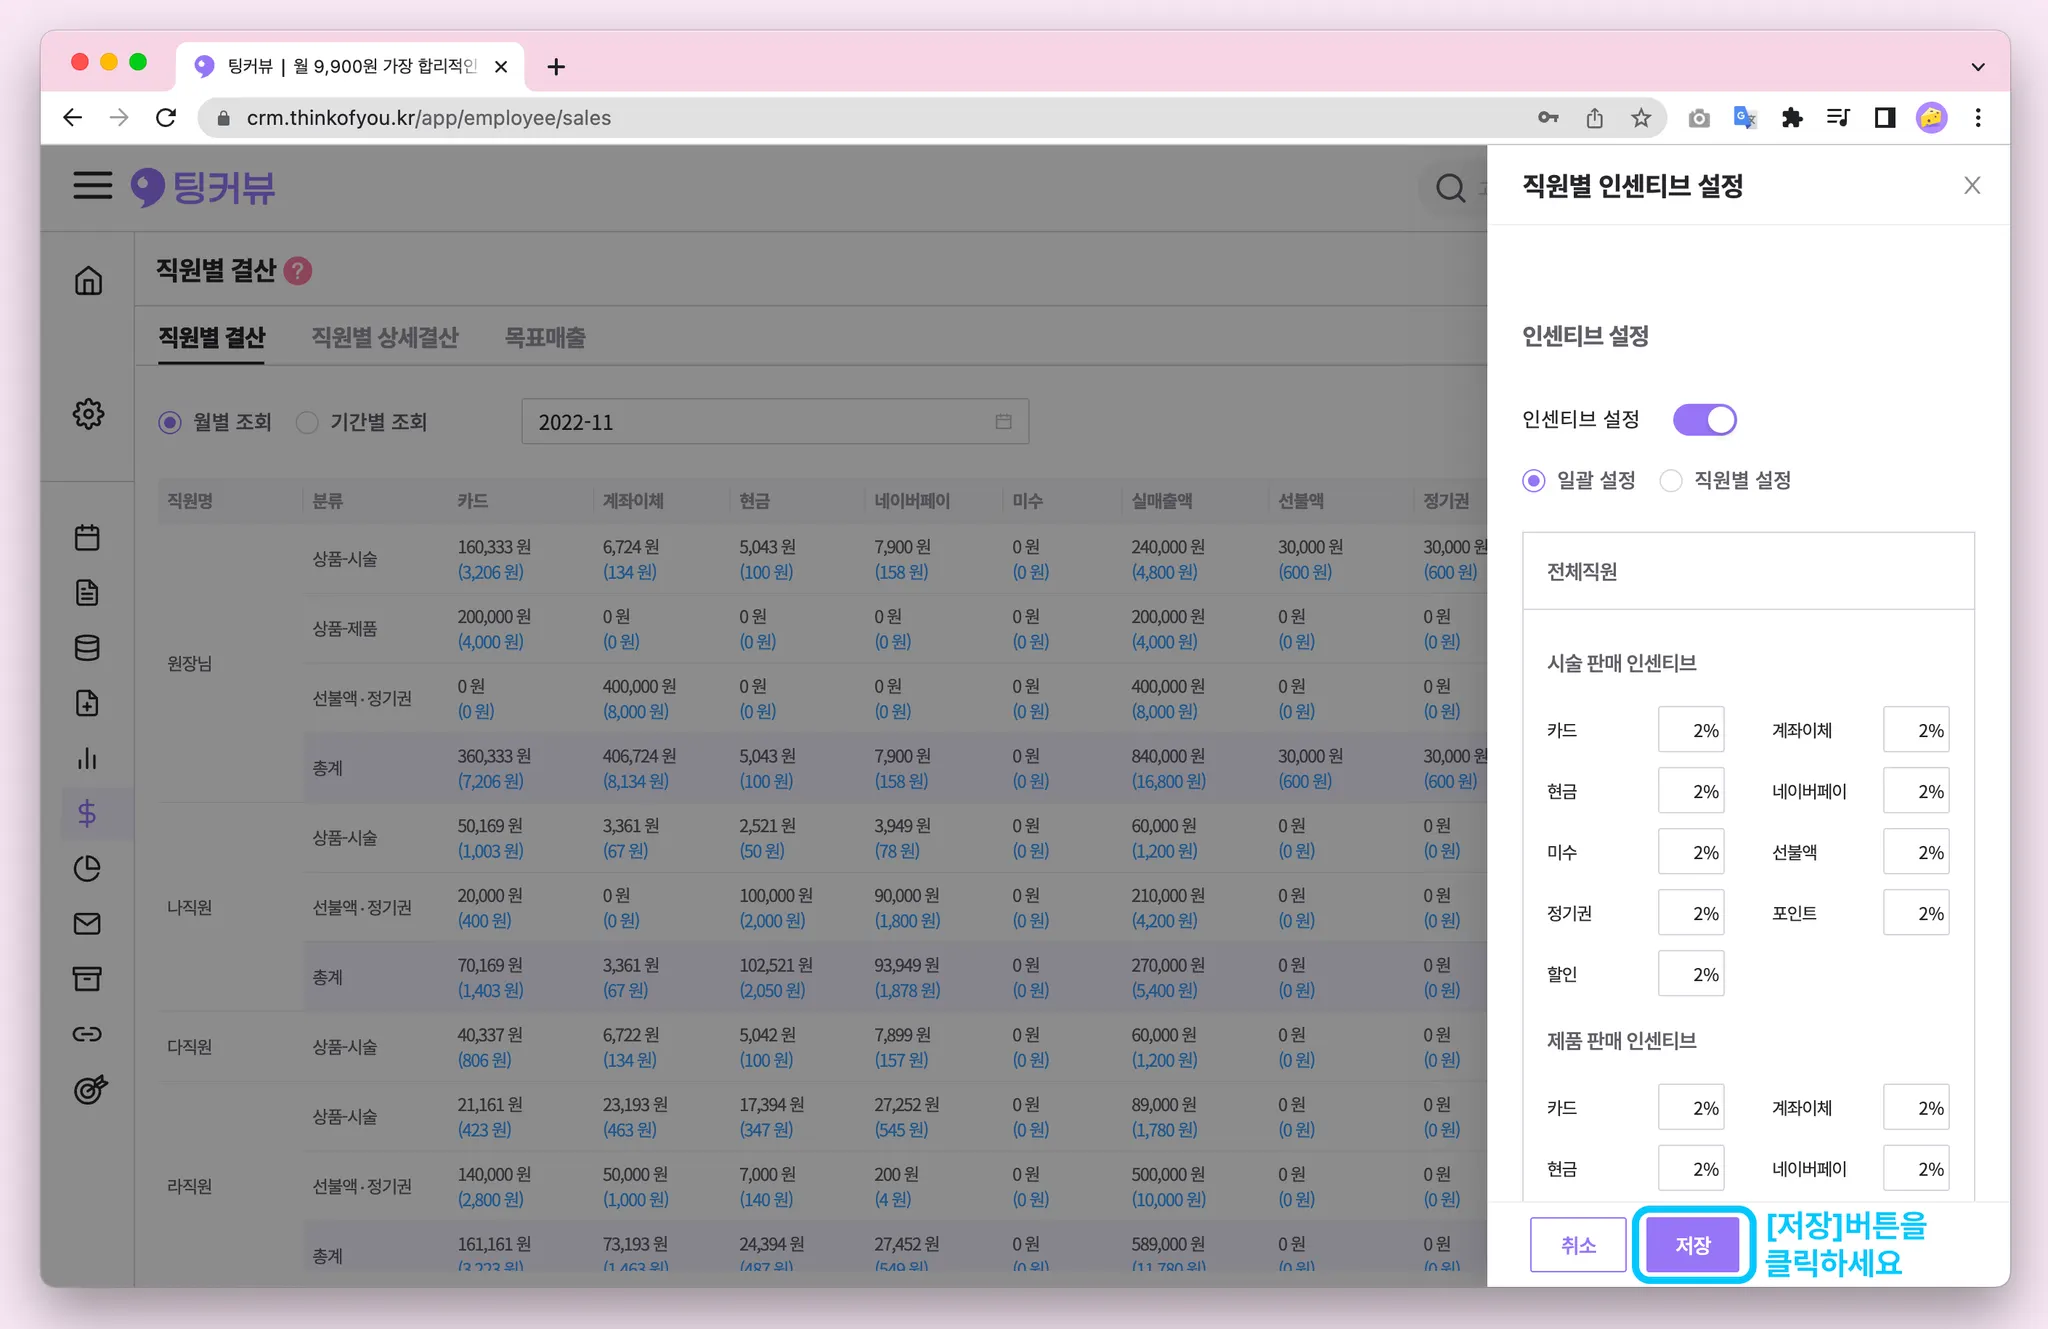Select the 직원별 설정 radio option
Image resolution: width=2048 pixels, height=1329 pixels.
click(1671, 481)
